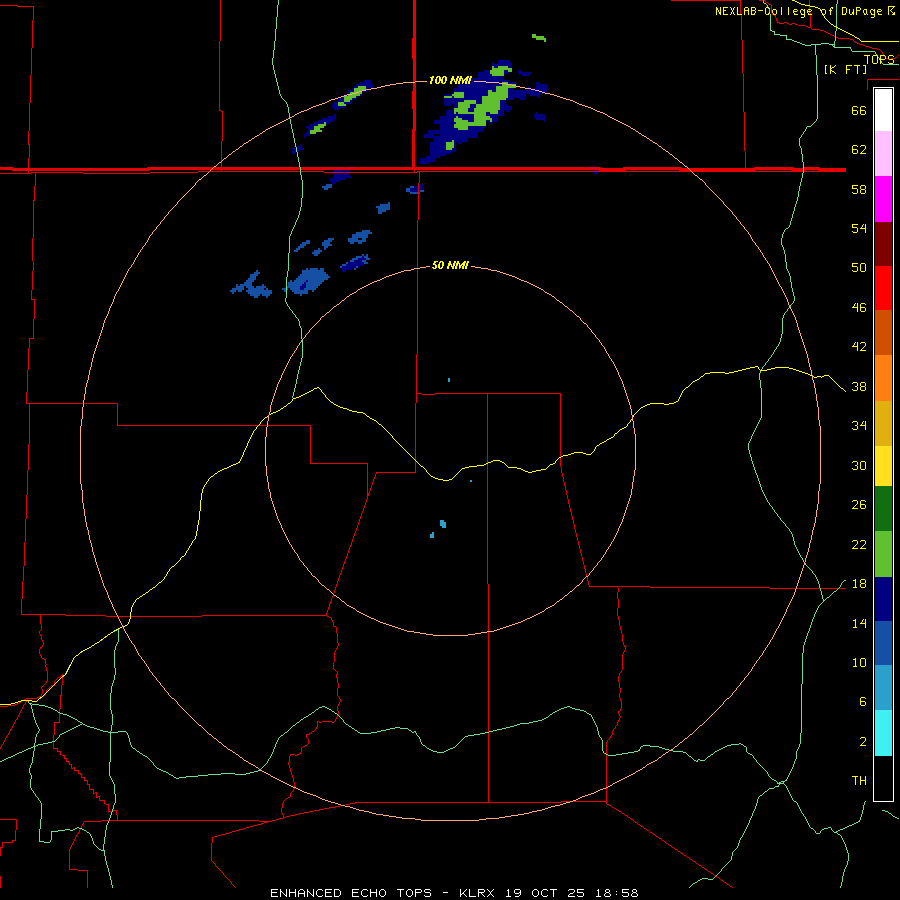Screen dimensions: 900x900
Task: Click the "[K FT]" units label
Action: tap(845, 70)
